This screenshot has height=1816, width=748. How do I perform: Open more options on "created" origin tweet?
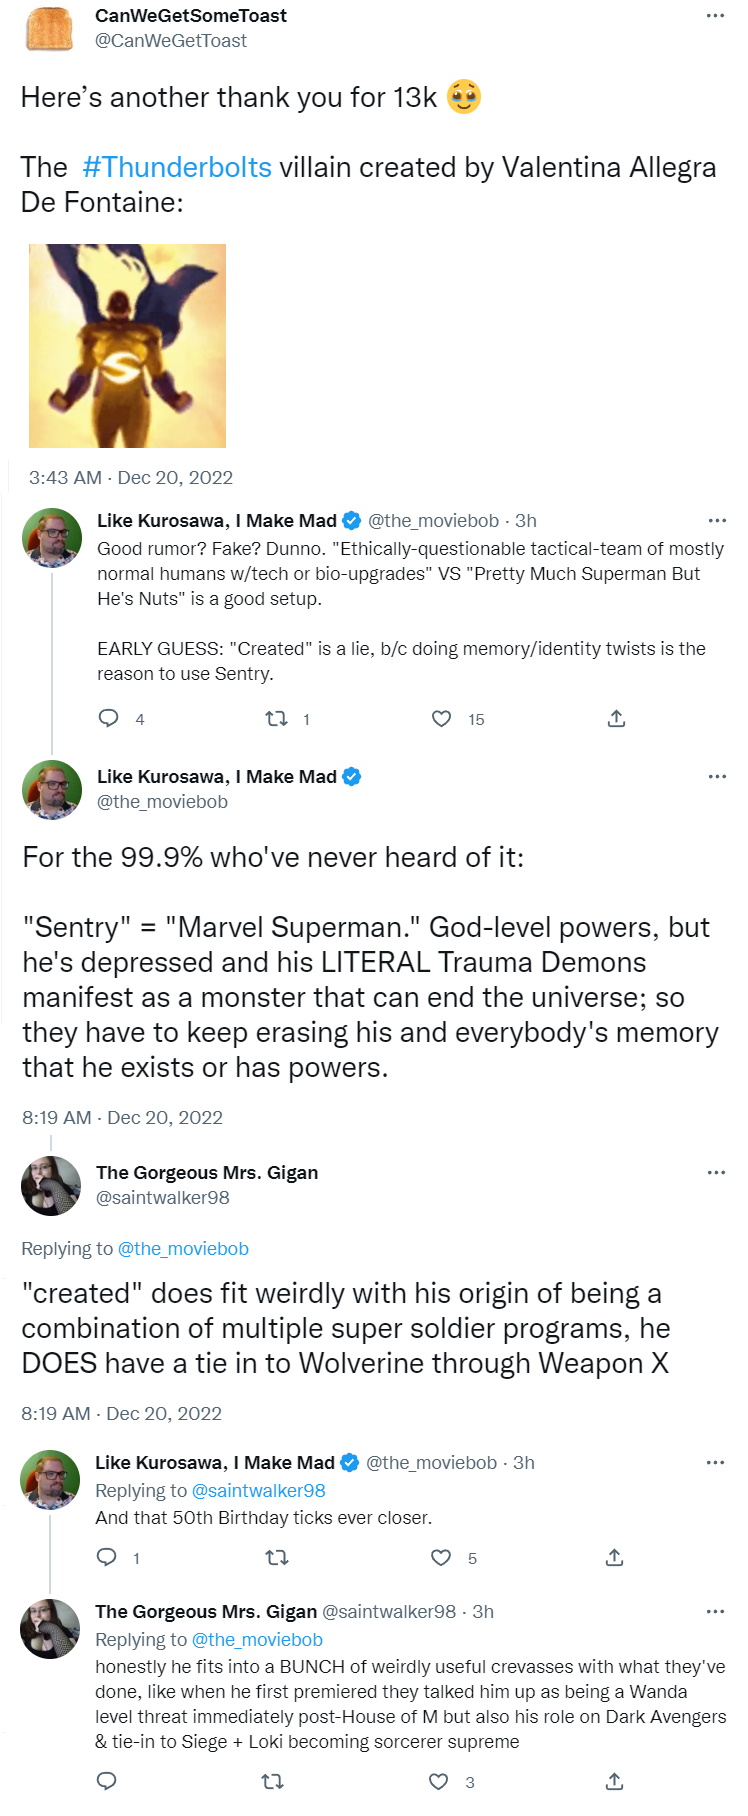point(716,1172)
